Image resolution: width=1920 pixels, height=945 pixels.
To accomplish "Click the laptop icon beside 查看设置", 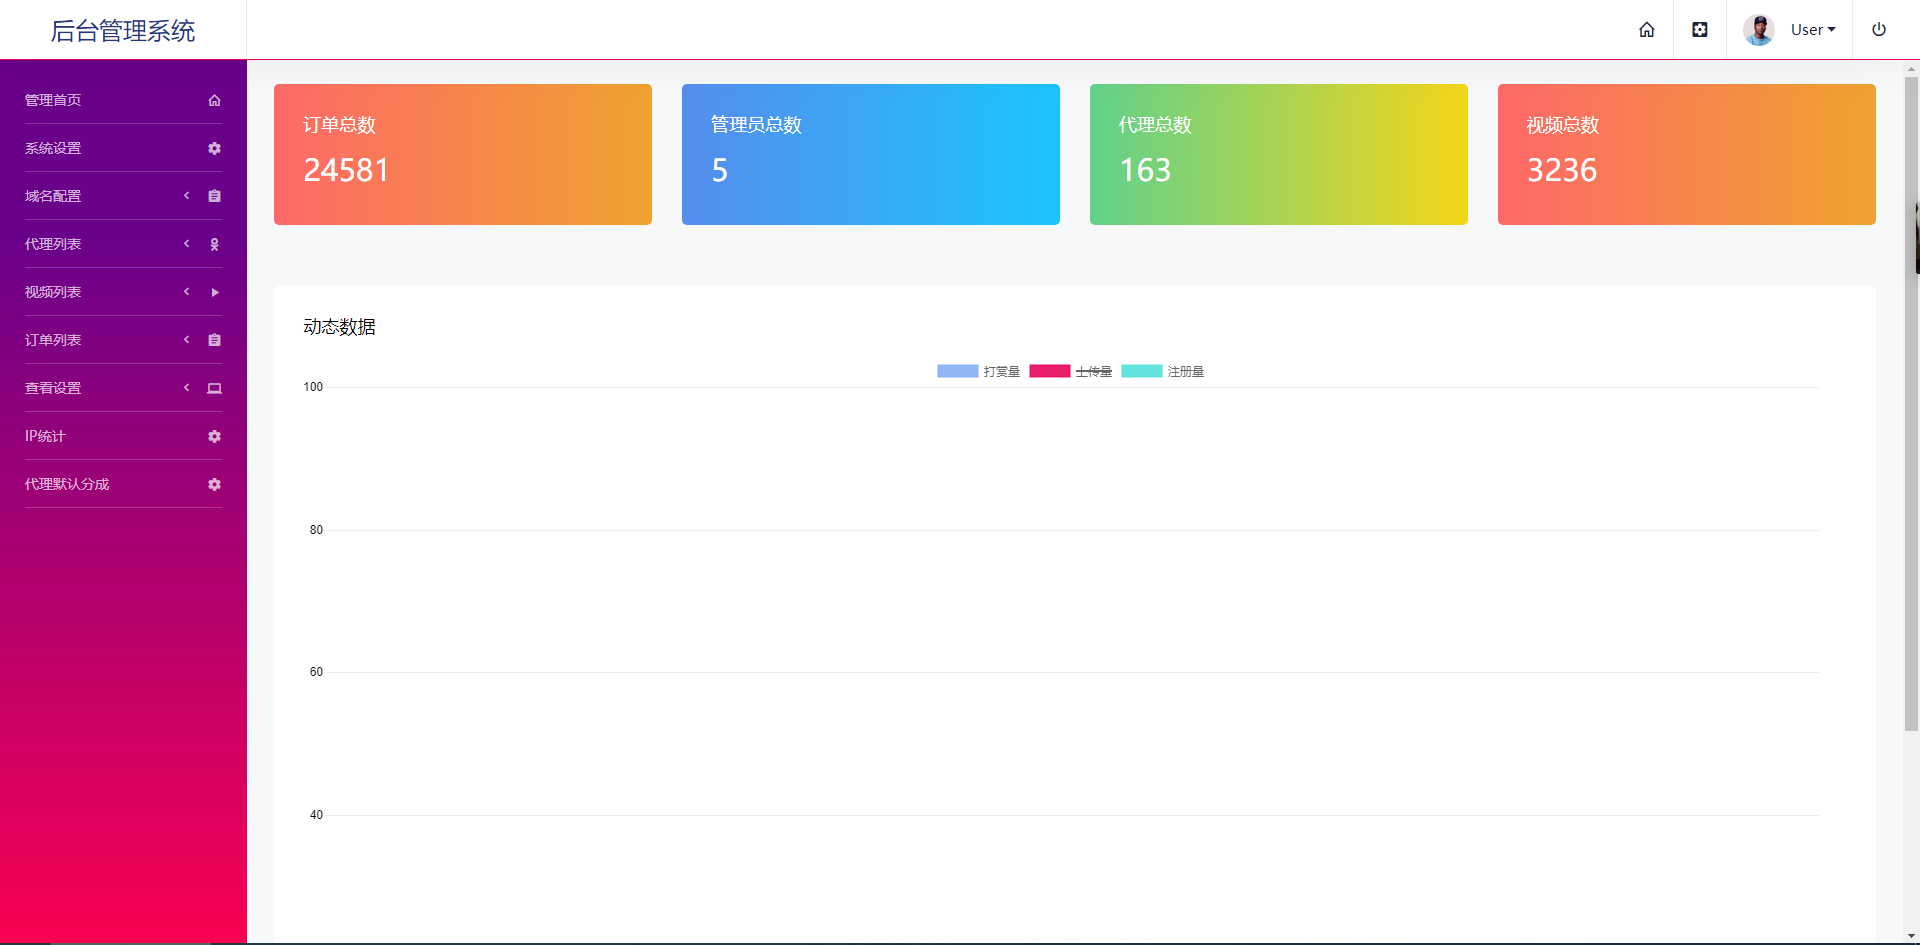I will [x=214, y=388].
